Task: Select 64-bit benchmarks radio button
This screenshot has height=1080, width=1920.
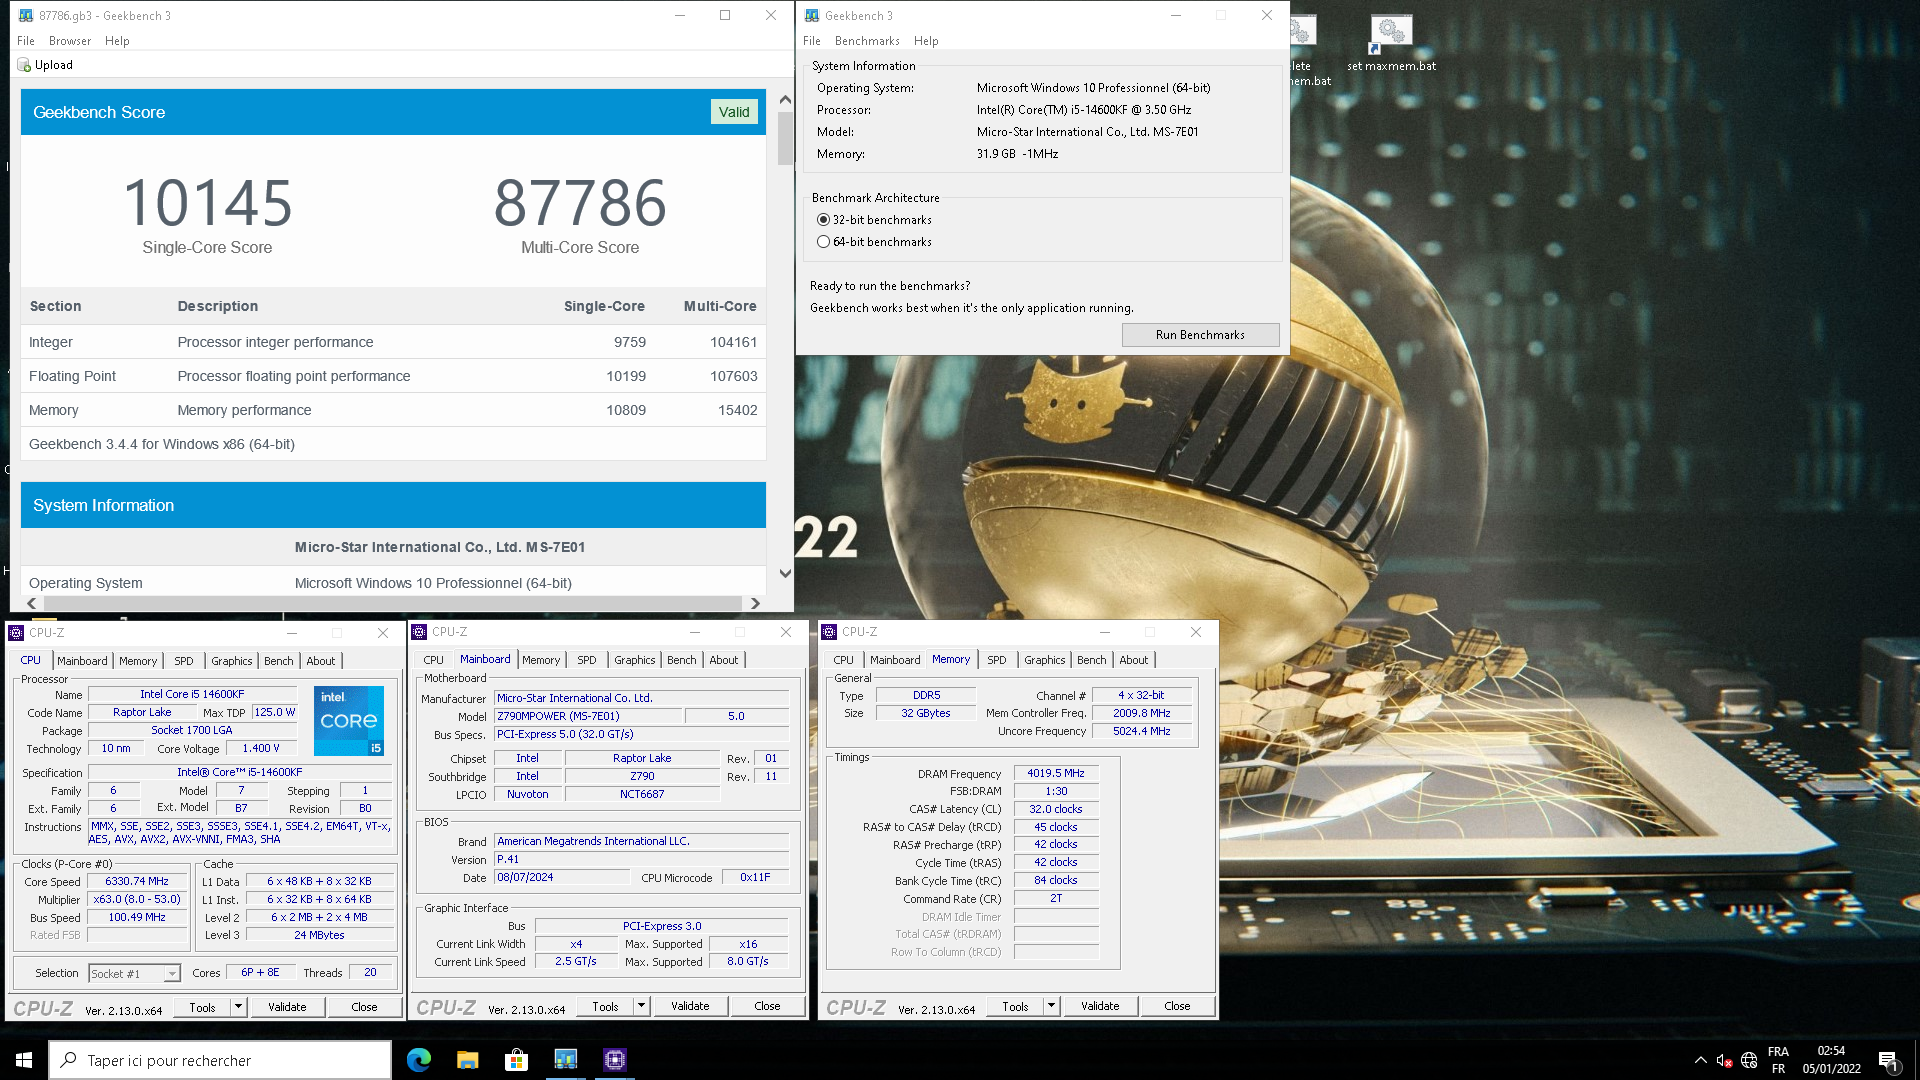Action: pos(823,242)
